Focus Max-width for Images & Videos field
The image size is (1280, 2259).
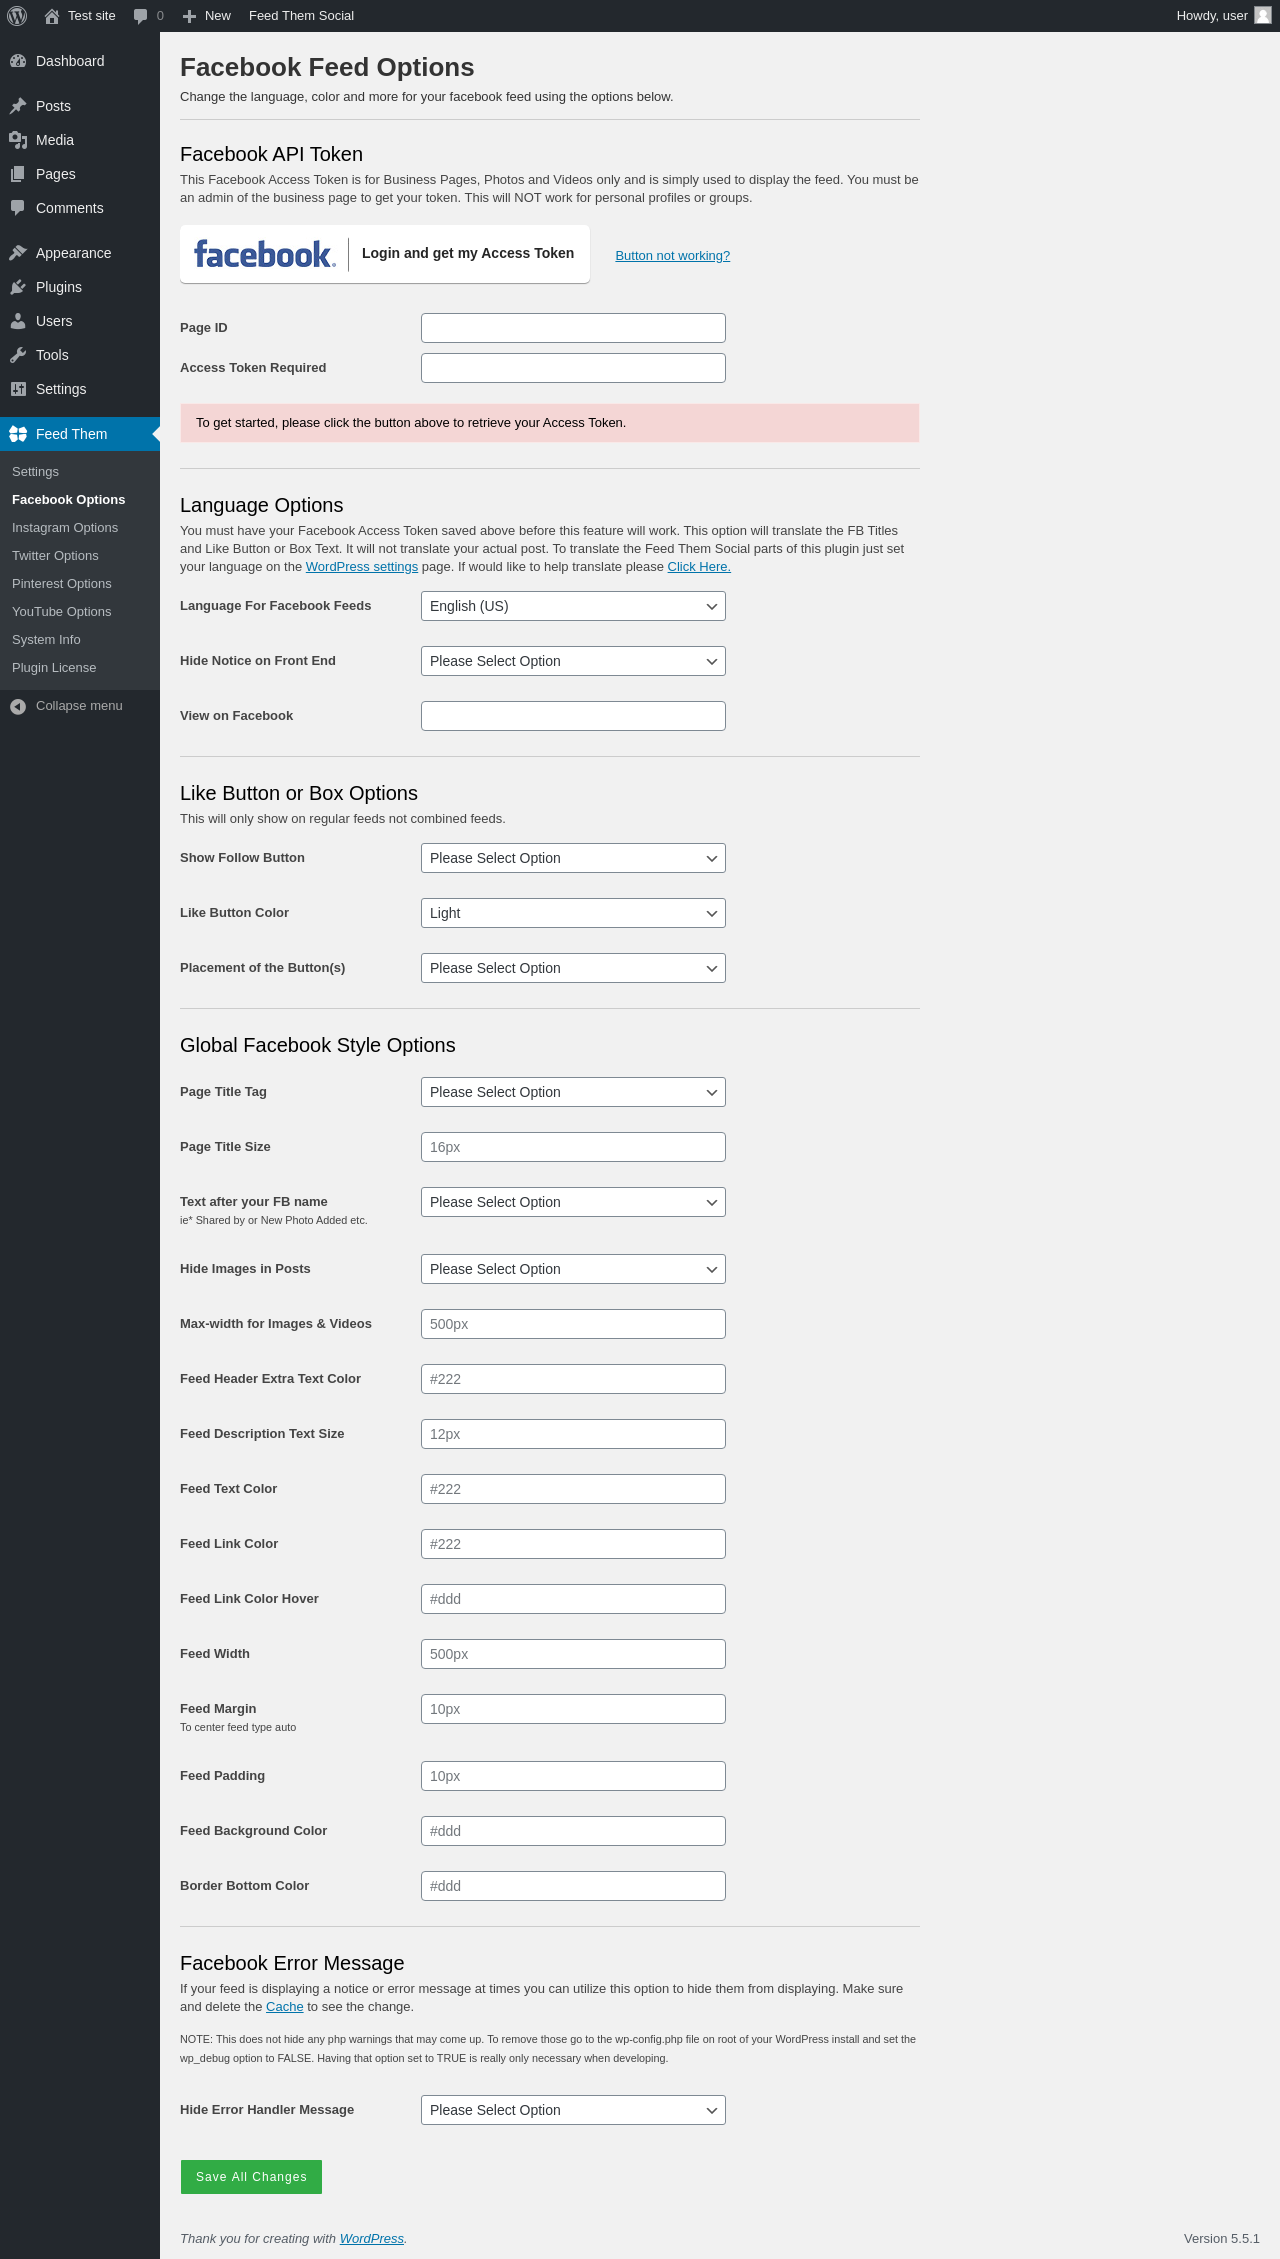[573, 1324]
